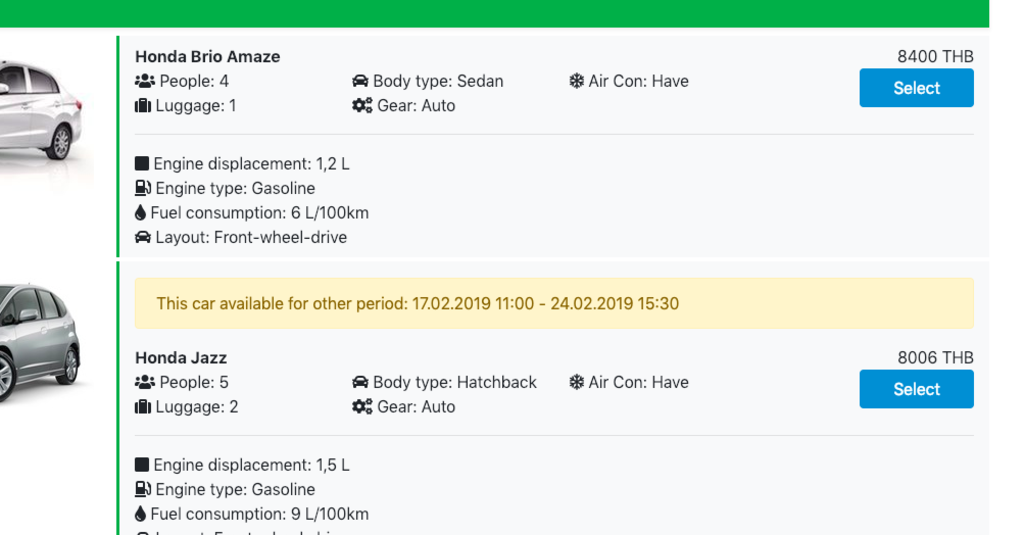The width and height of the screenshot is (1024, 535).
Task: Click the gear icon for Honda Brio Amaze
Action: [362, 105]
